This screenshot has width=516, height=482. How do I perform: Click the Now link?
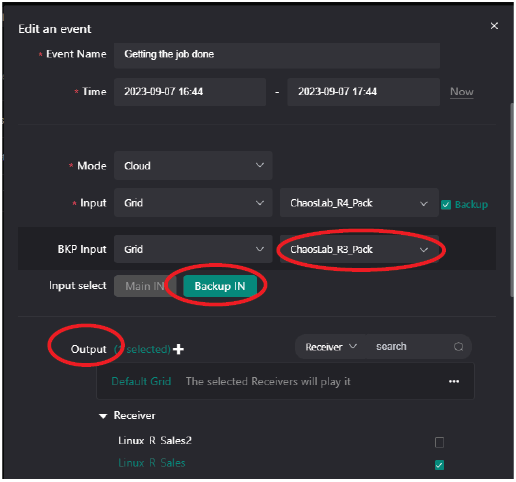(462, 92)
